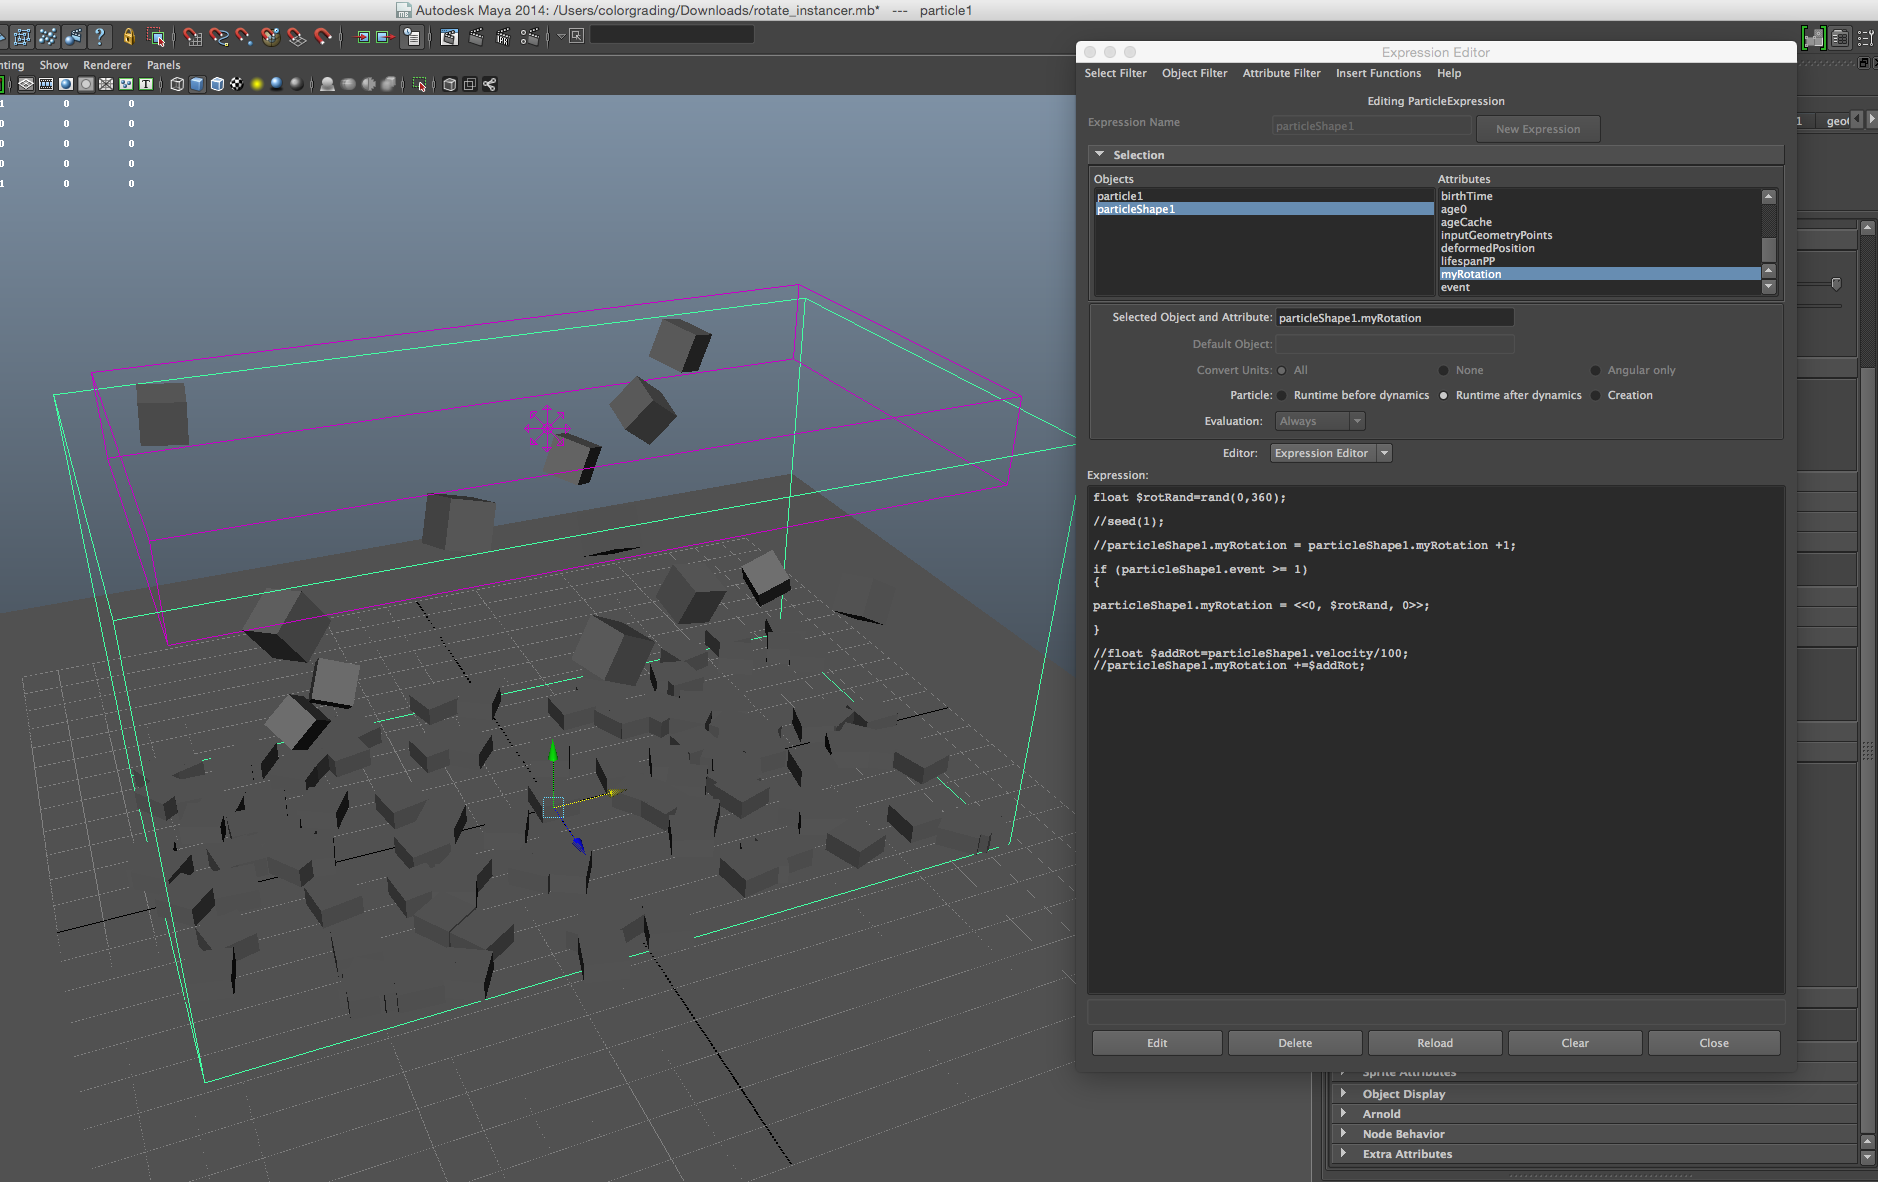
Task: Enable snap to points magnet icon
Action: click(245, 37)
